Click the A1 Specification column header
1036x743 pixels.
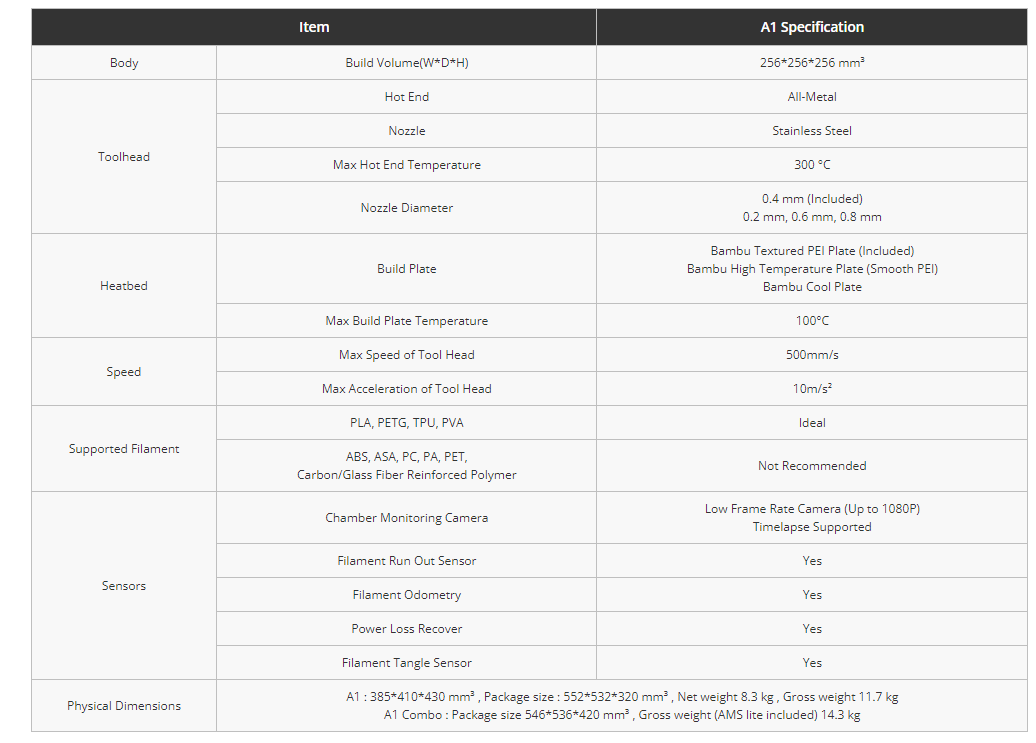tap(811, 27)
